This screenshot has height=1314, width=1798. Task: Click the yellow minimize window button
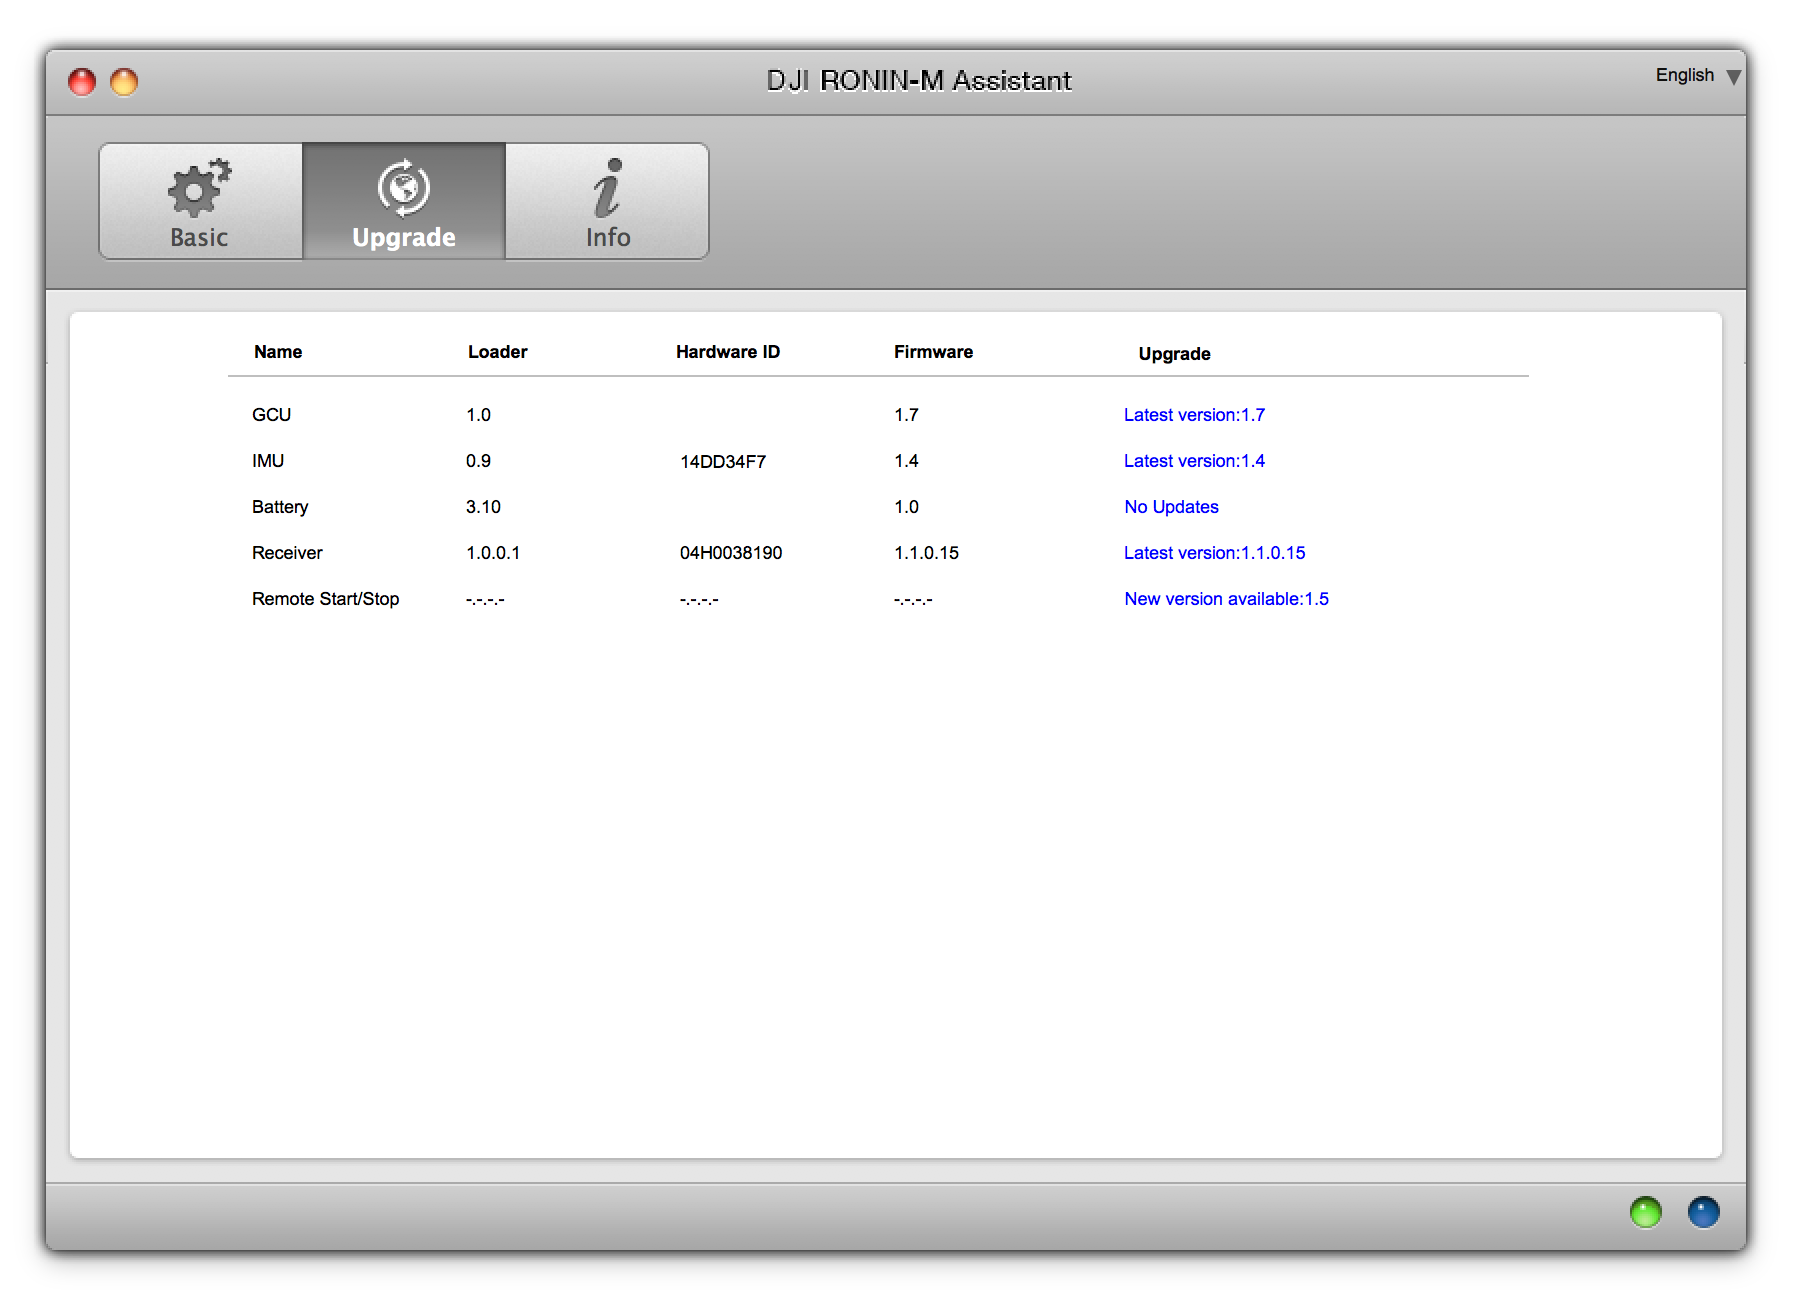(x=124, y=82)
